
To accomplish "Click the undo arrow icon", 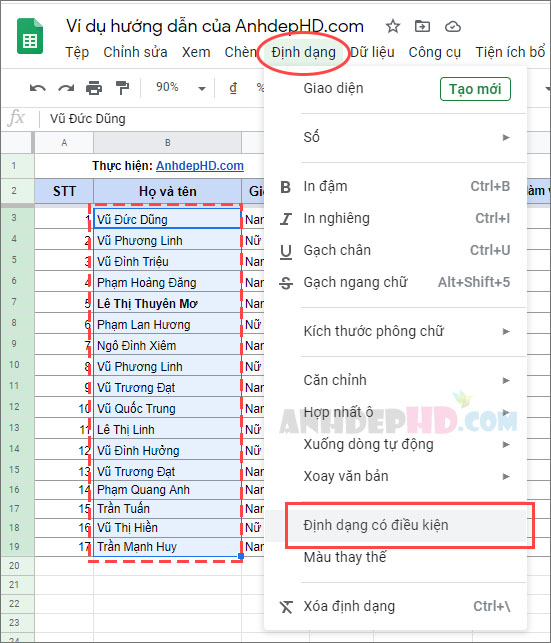I will (x=38, y=88).
